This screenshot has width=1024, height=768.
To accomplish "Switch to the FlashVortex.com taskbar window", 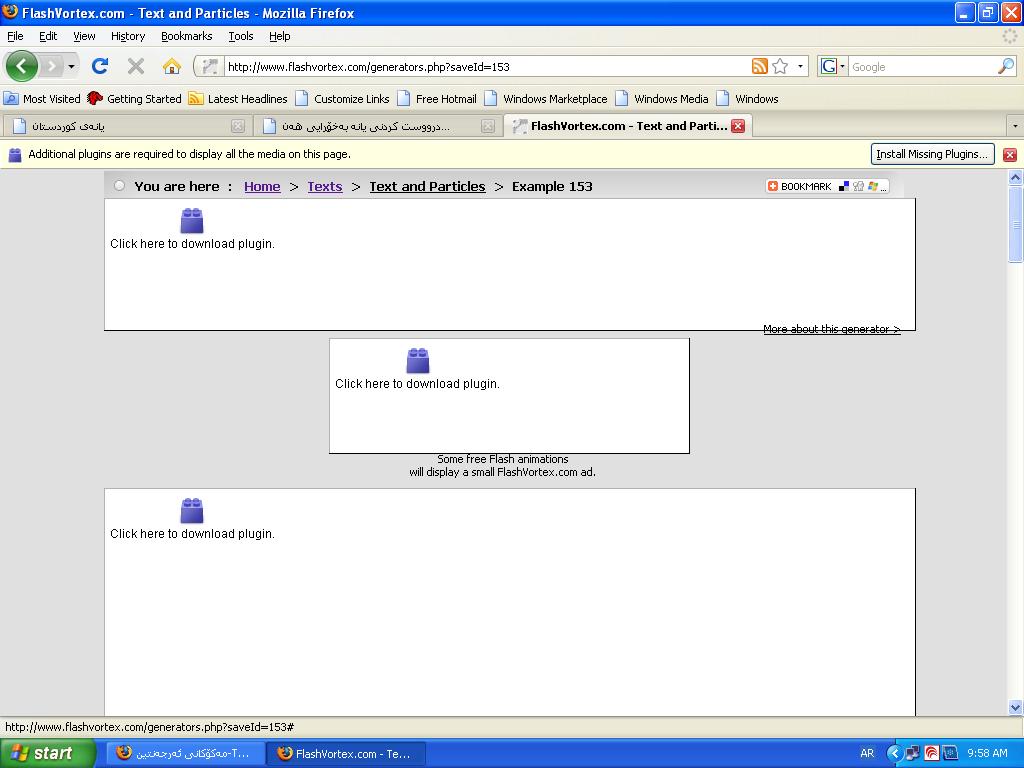I will [x=347, y=753].
